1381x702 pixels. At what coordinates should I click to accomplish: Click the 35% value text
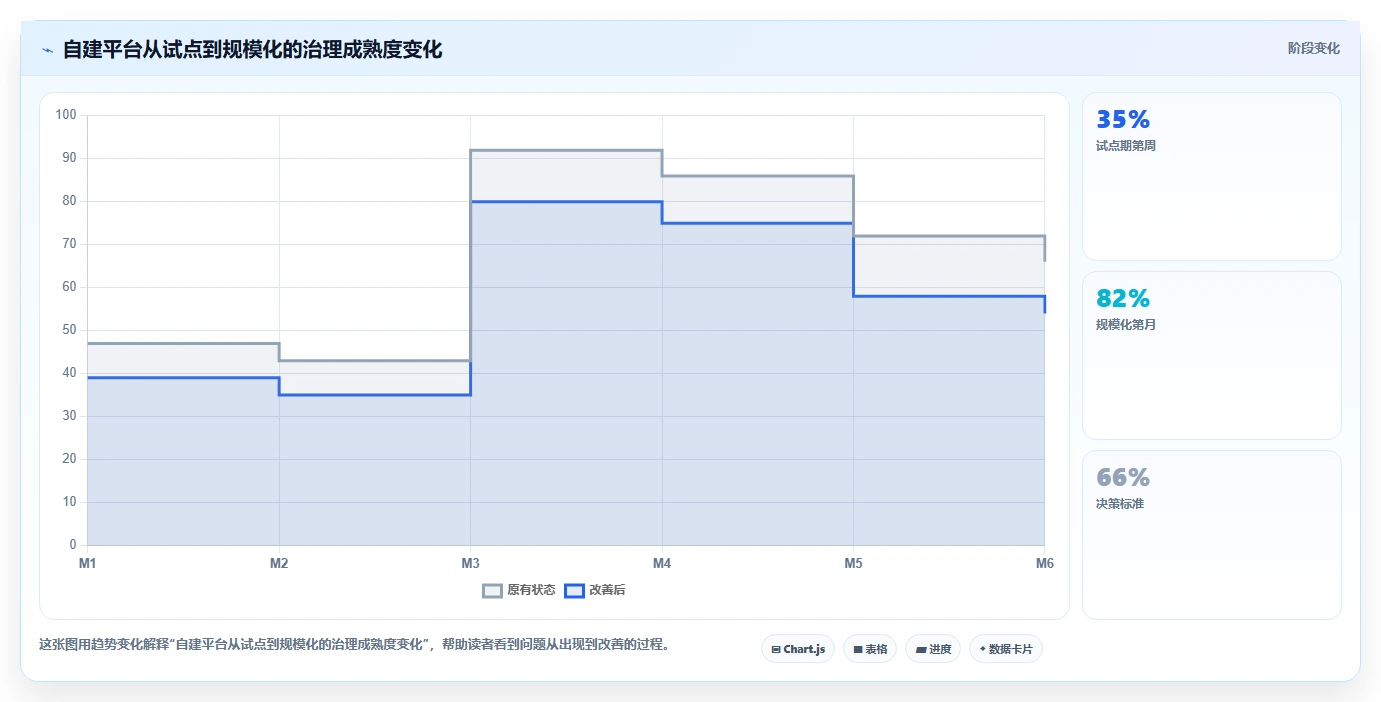1123,120
